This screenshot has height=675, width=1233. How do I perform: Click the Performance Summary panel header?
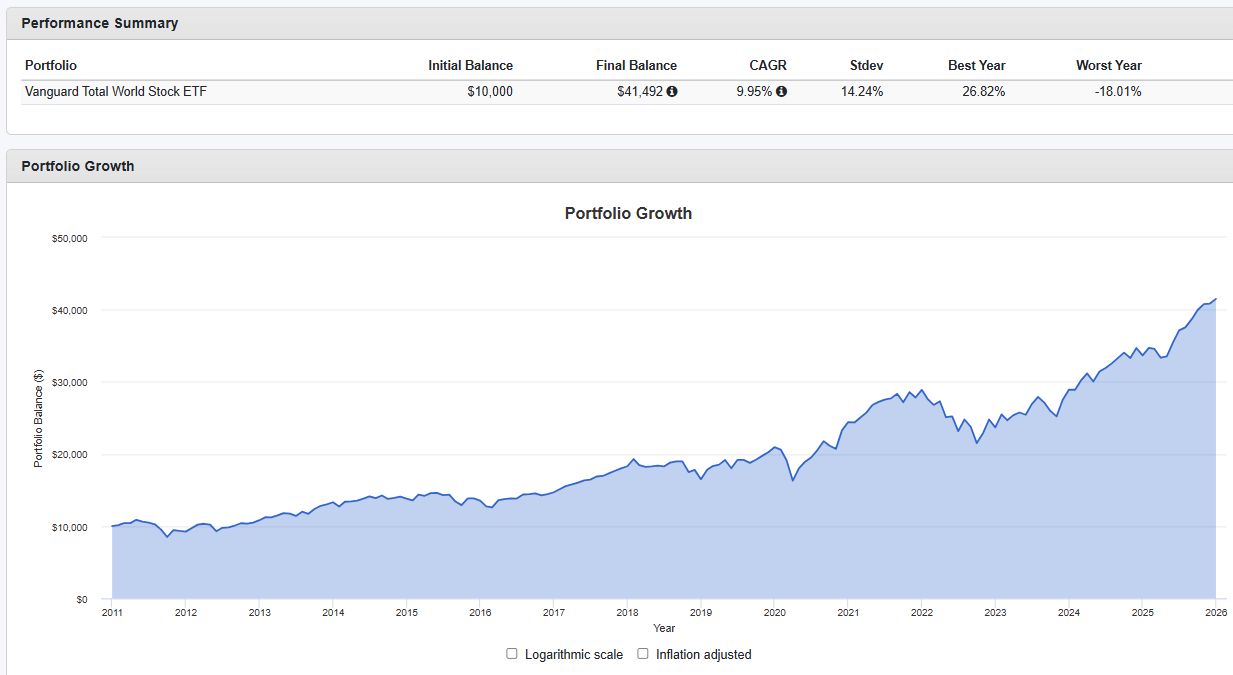point(619,23)
